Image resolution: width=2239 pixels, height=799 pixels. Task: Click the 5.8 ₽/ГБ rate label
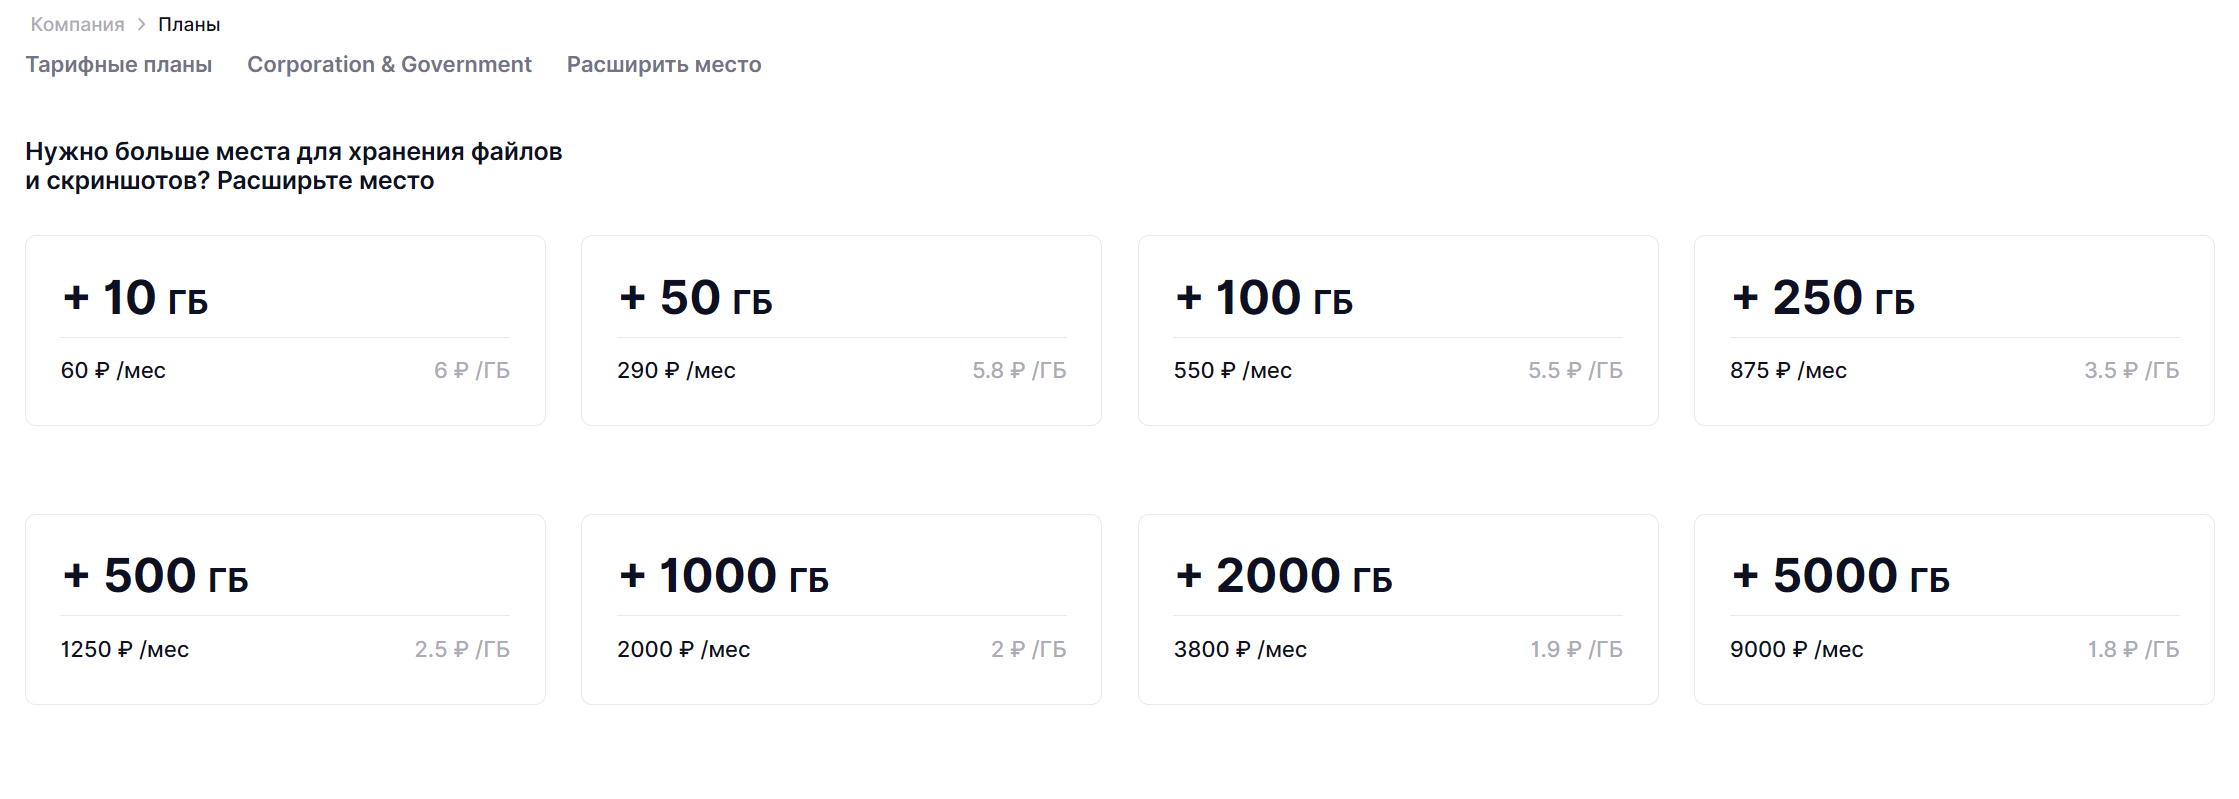click(1019, 371)
